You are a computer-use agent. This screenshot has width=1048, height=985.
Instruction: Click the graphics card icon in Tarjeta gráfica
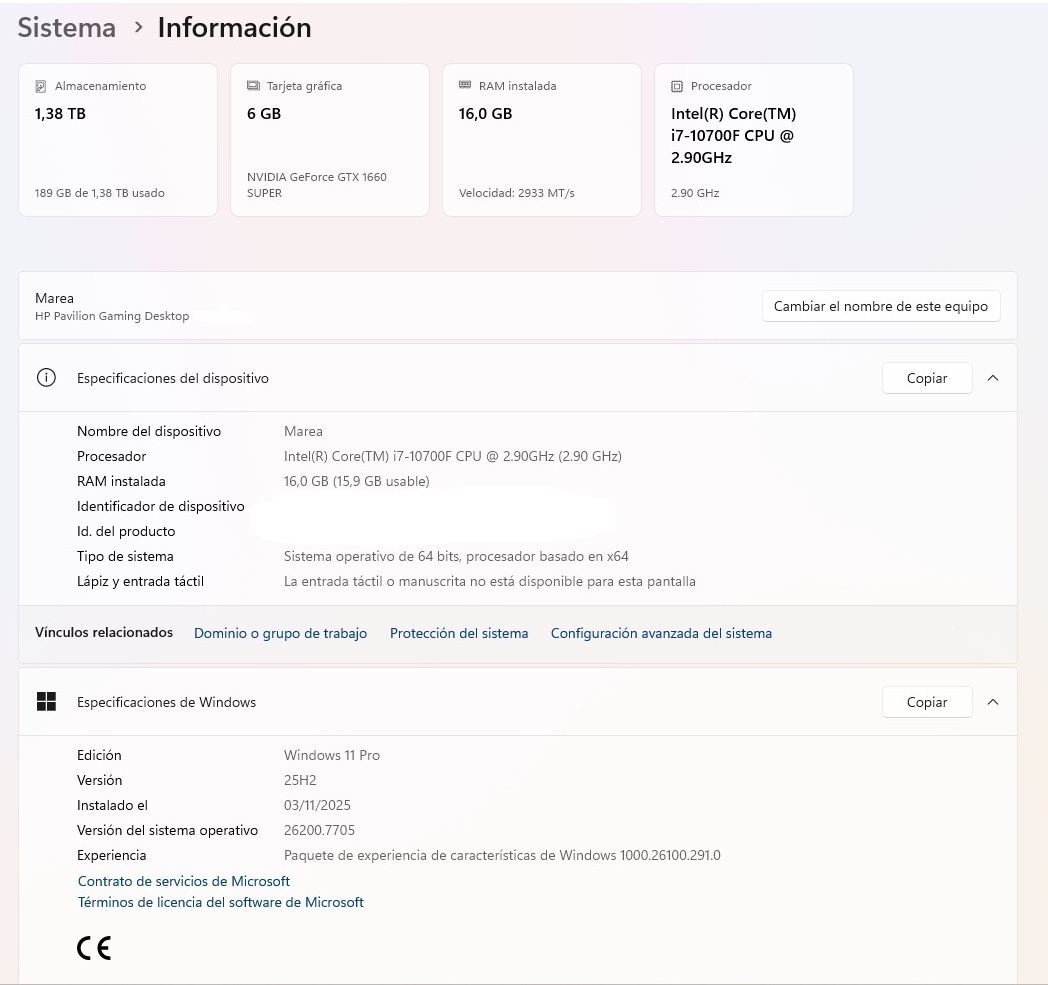click(x=253, y=86)
